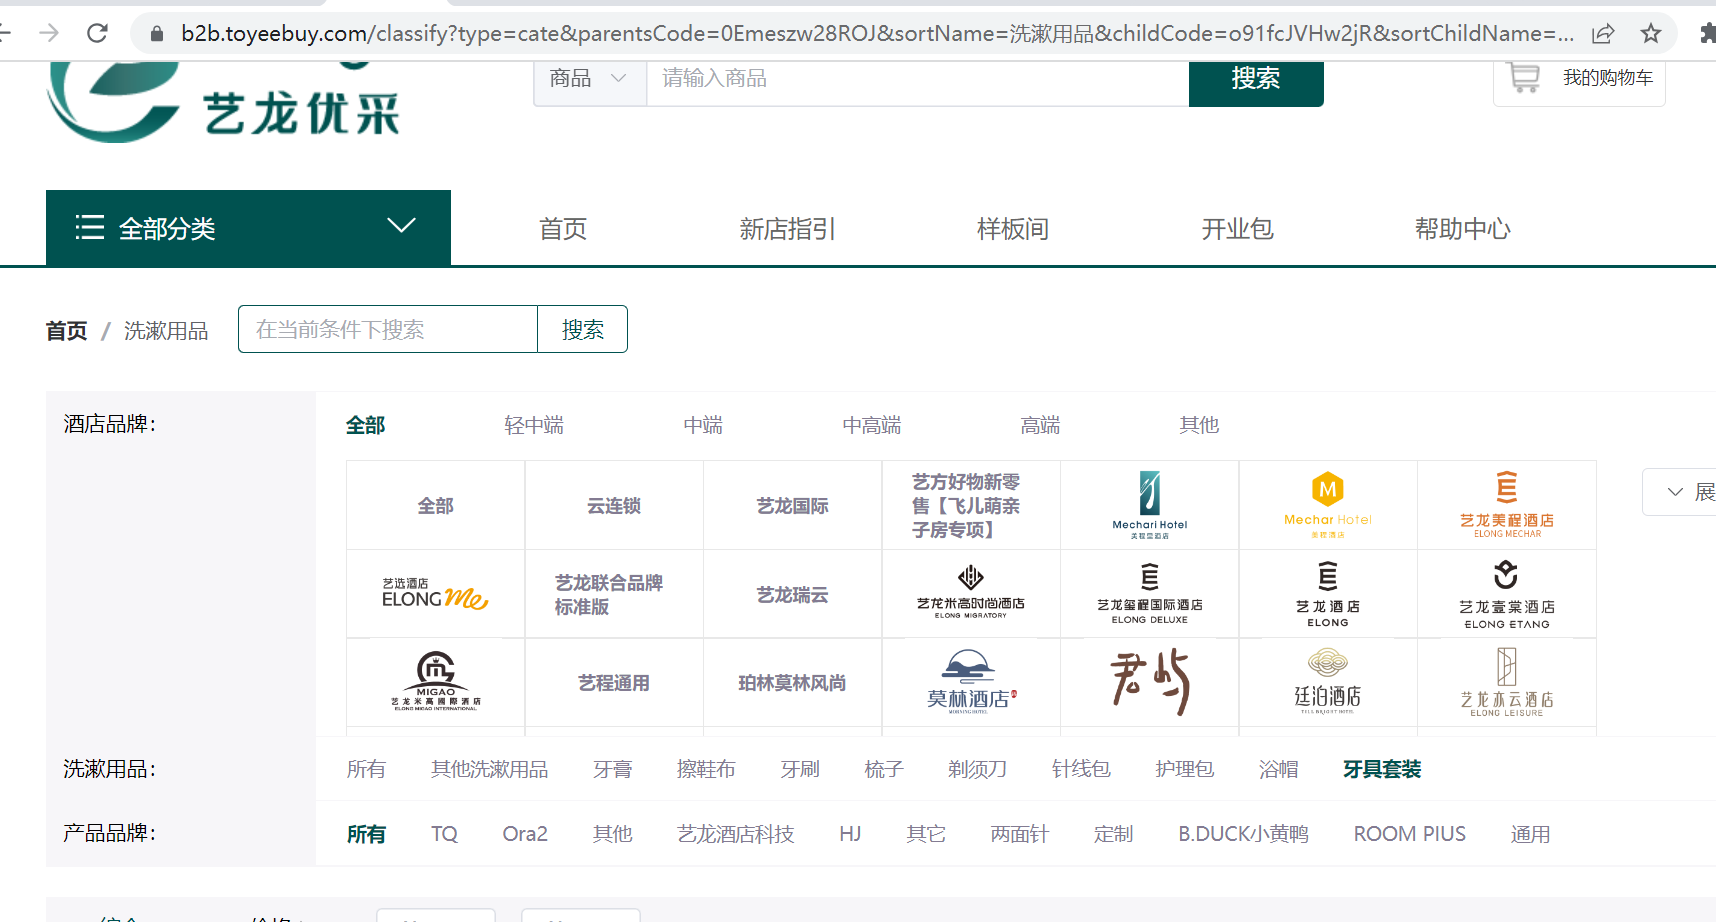1716x922 pixels.
Task: Click the 搜索 button beside the condition search
Action: (583, 329)
